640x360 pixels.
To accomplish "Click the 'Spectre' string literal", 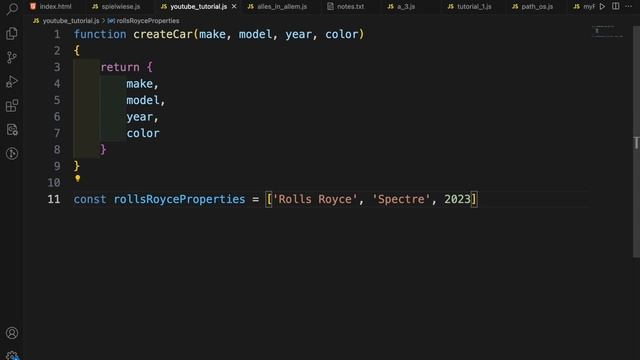I will click(401, 199).
